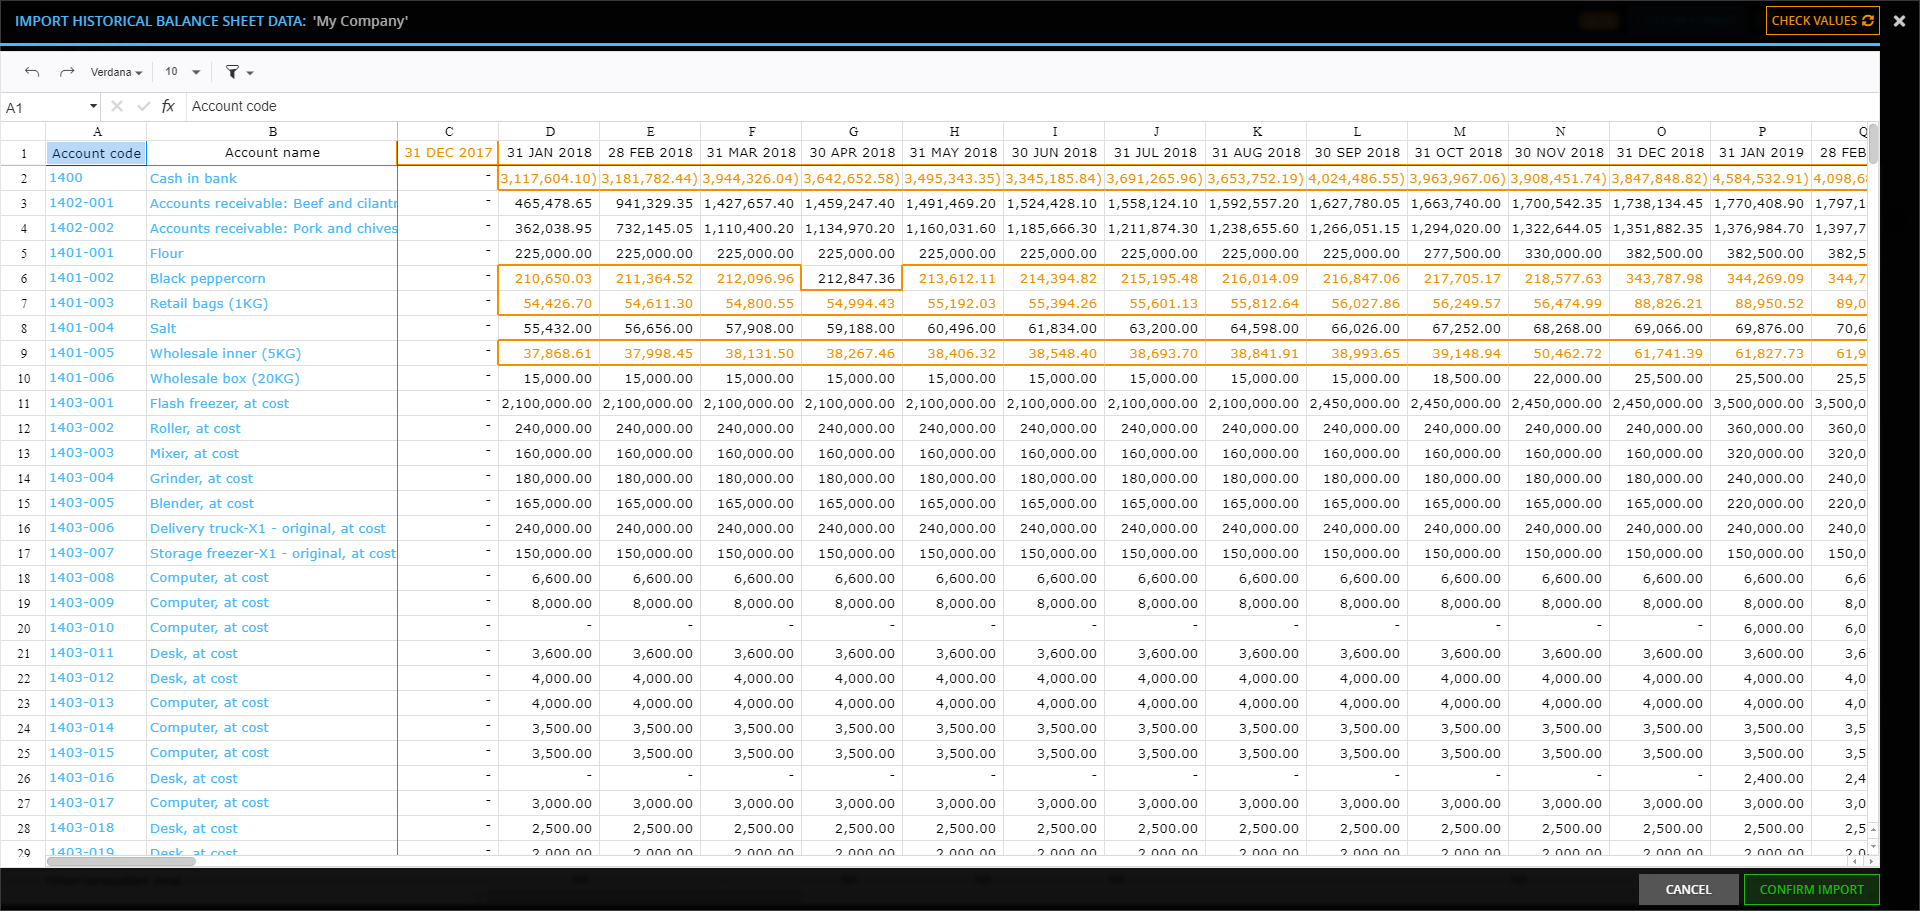Select column M header
1920x911 pixels.
[x=1458, y=131]
